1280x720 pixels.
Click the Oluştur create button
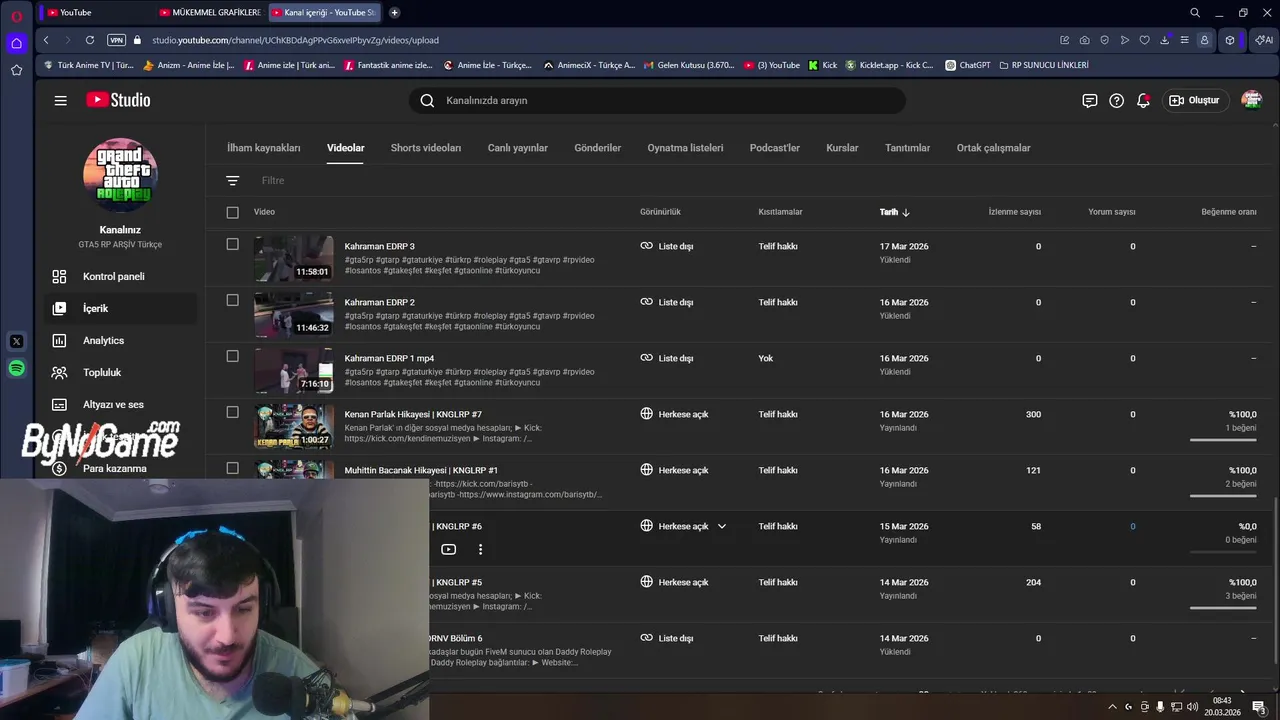coord(1195,100)
